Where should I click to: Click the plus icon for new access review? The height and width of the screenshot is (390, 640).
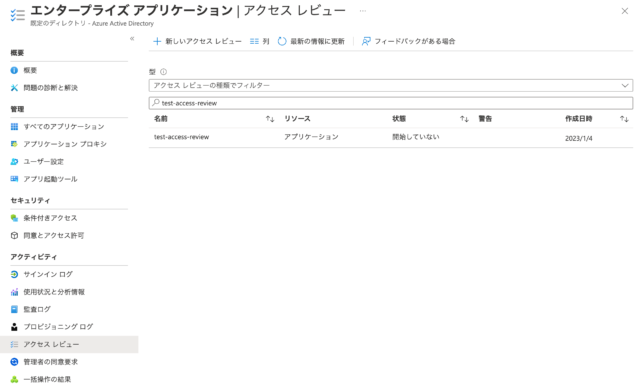point(157,41)
